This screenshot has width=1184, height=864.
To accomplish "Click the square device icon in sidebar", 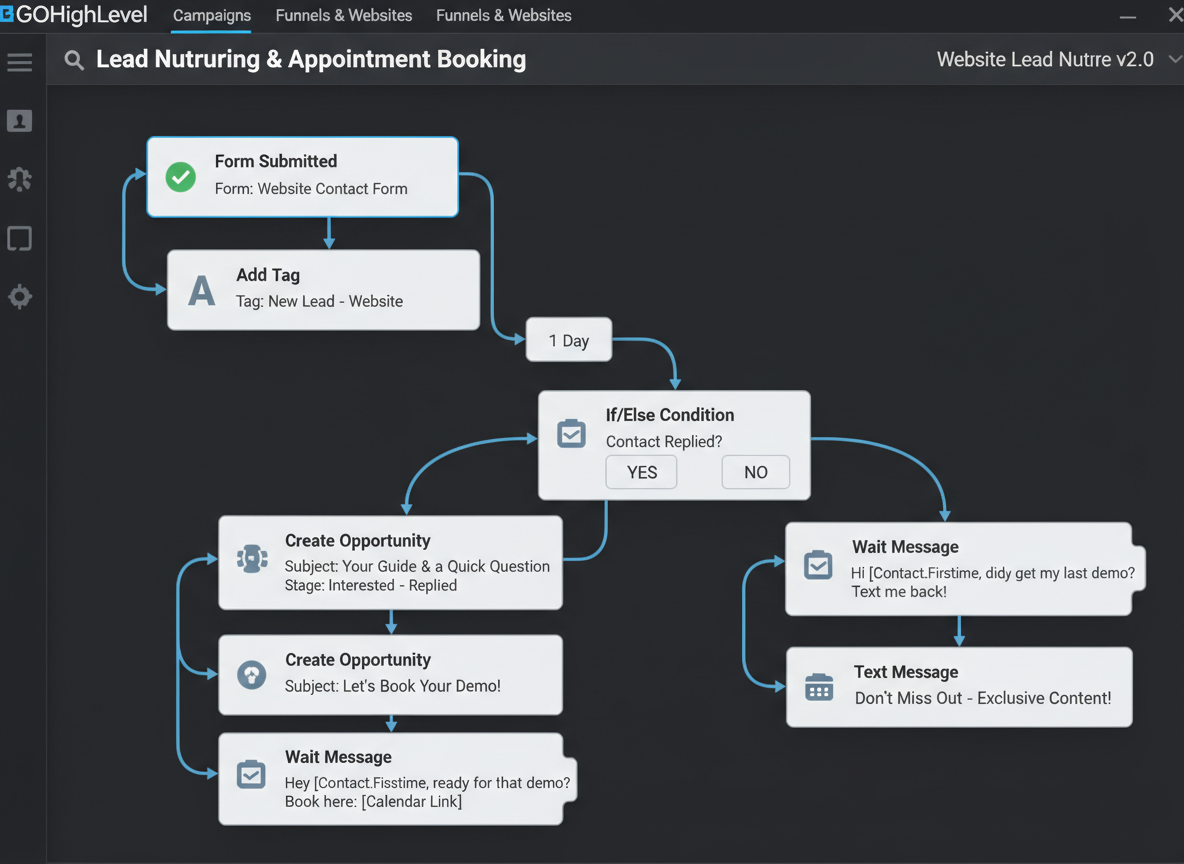I will [20, 239].
